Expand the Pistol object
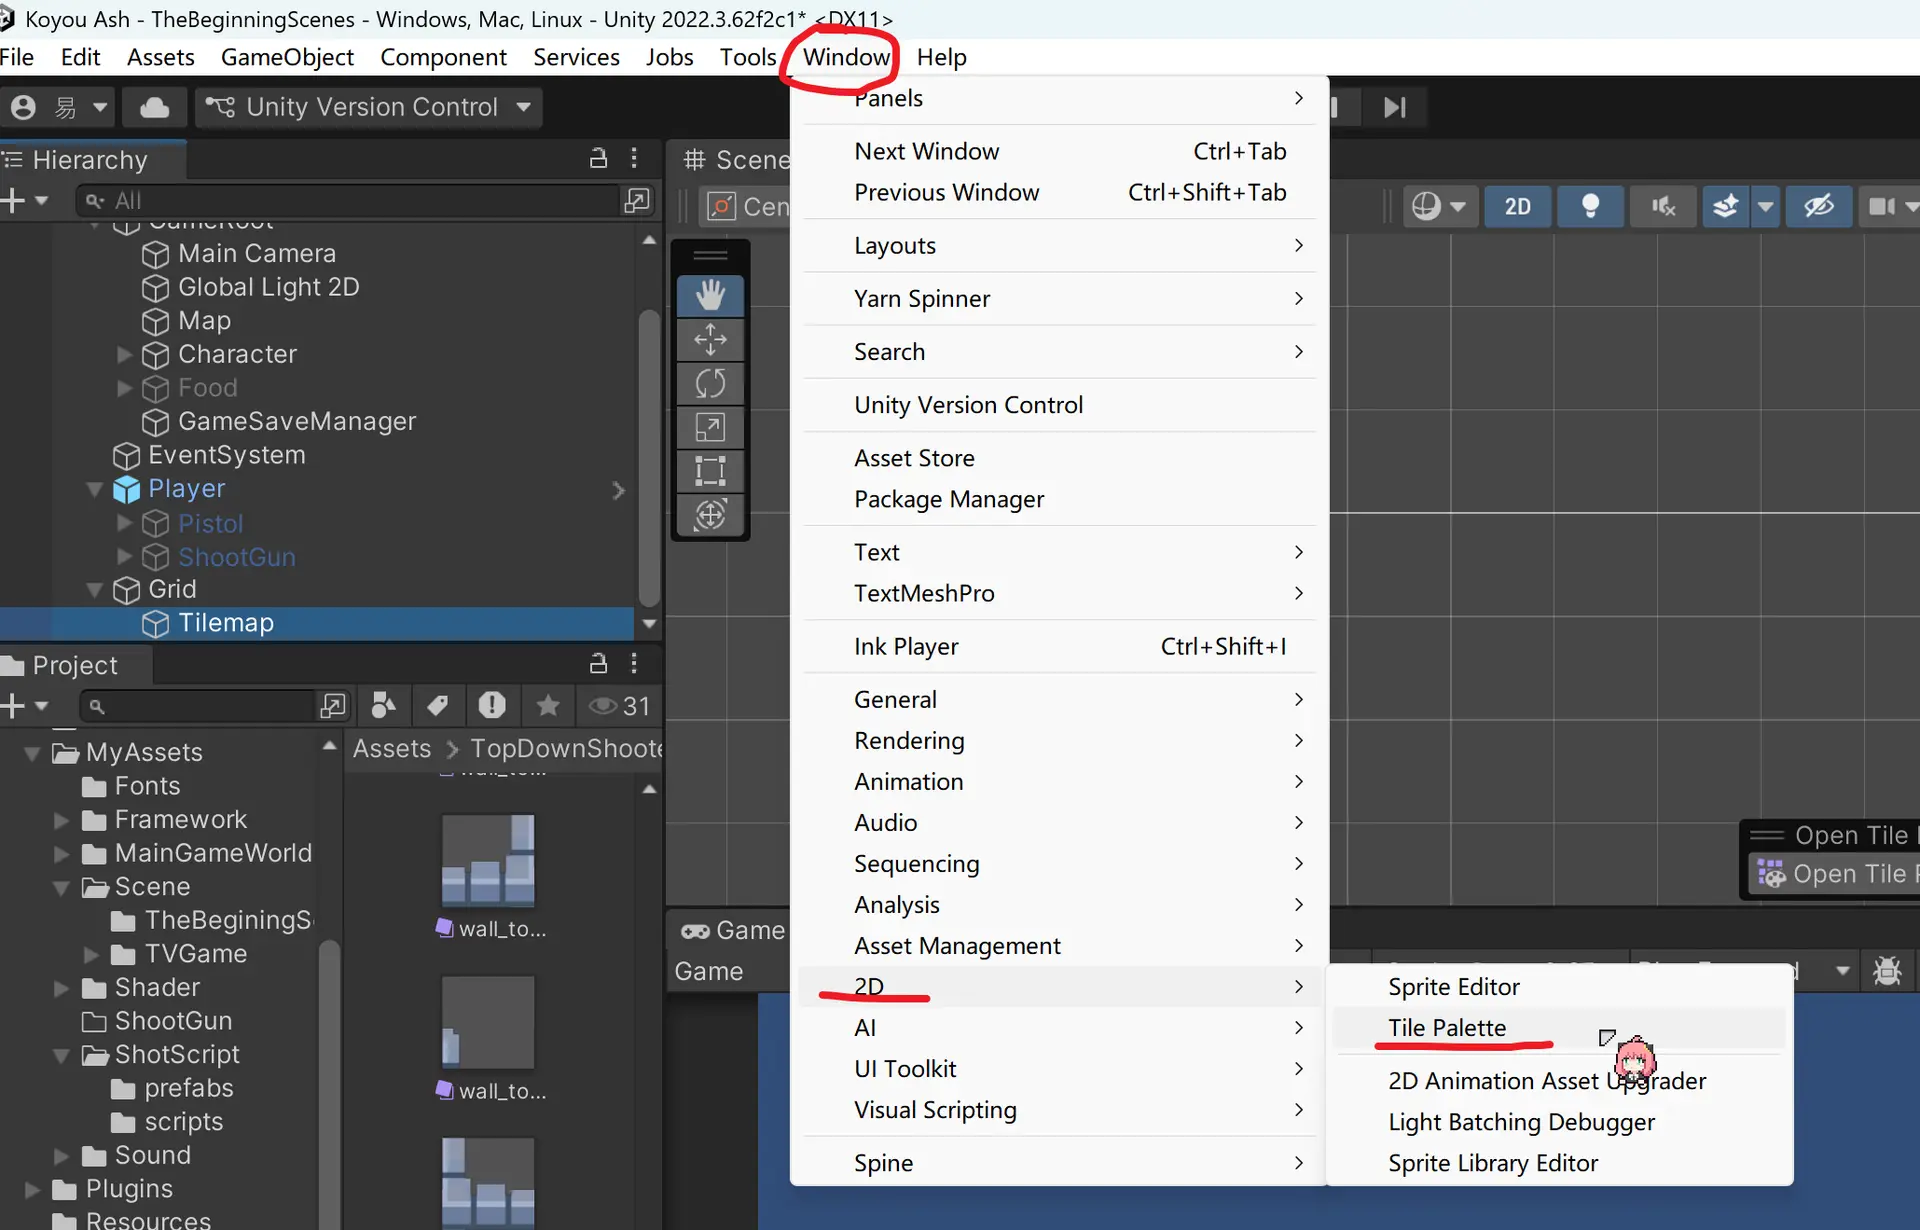 coord(124,523)
